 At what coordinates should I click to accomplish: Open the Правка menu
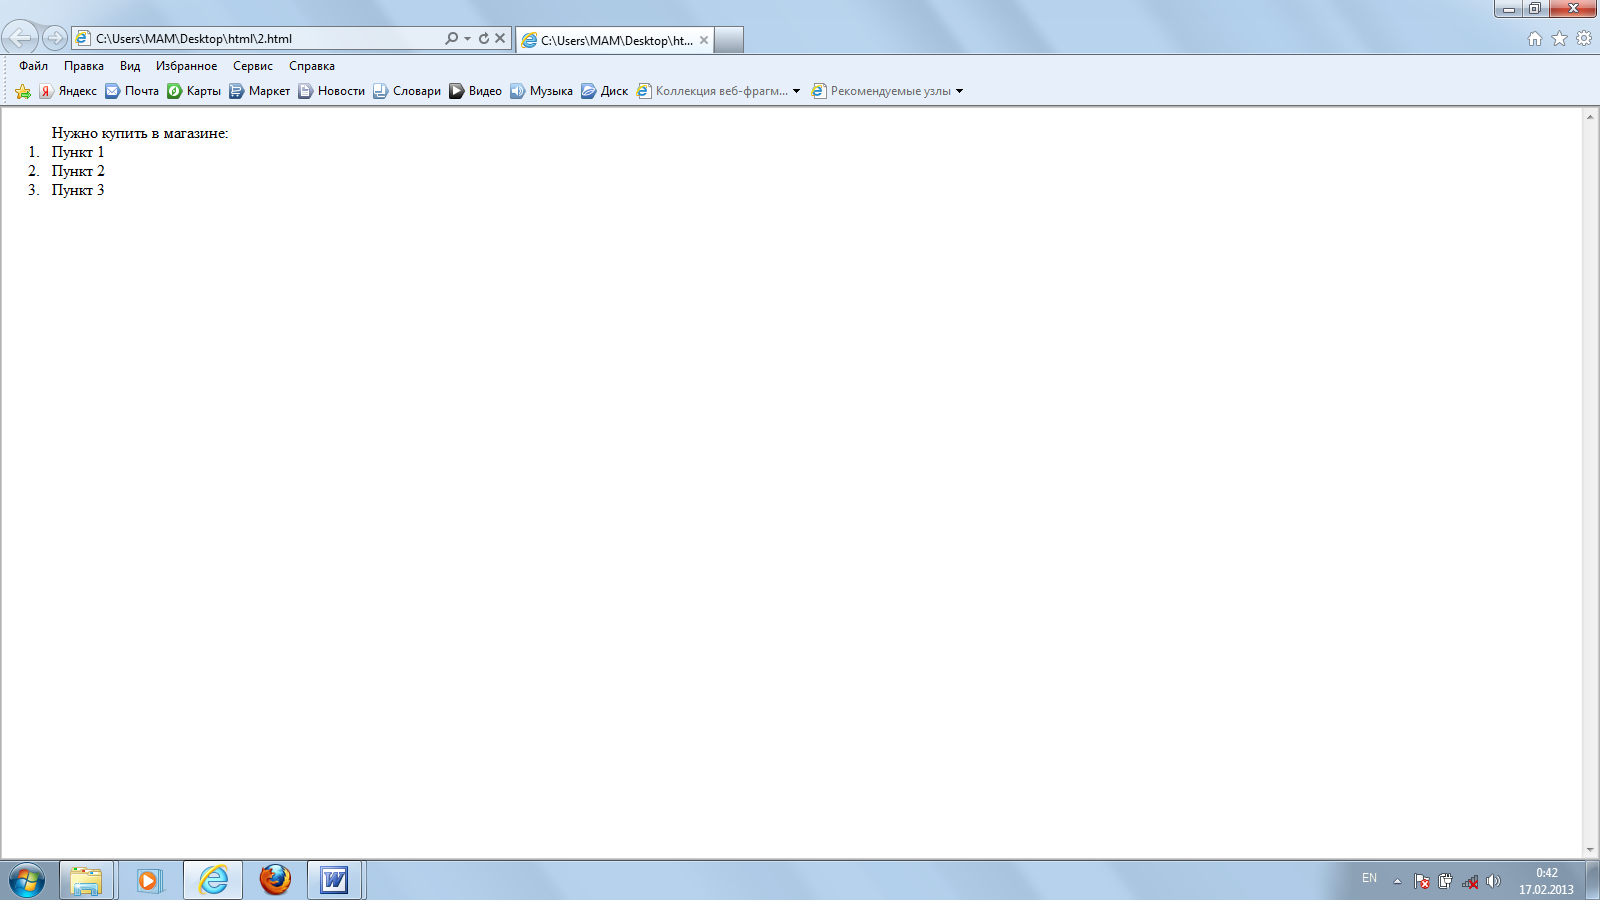[x=84, y=66]
